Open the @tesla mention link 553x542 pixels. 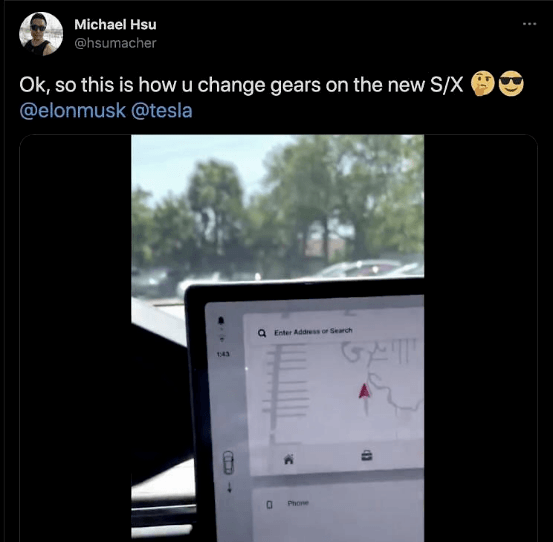pyautogui.click(x=162, y=110)
